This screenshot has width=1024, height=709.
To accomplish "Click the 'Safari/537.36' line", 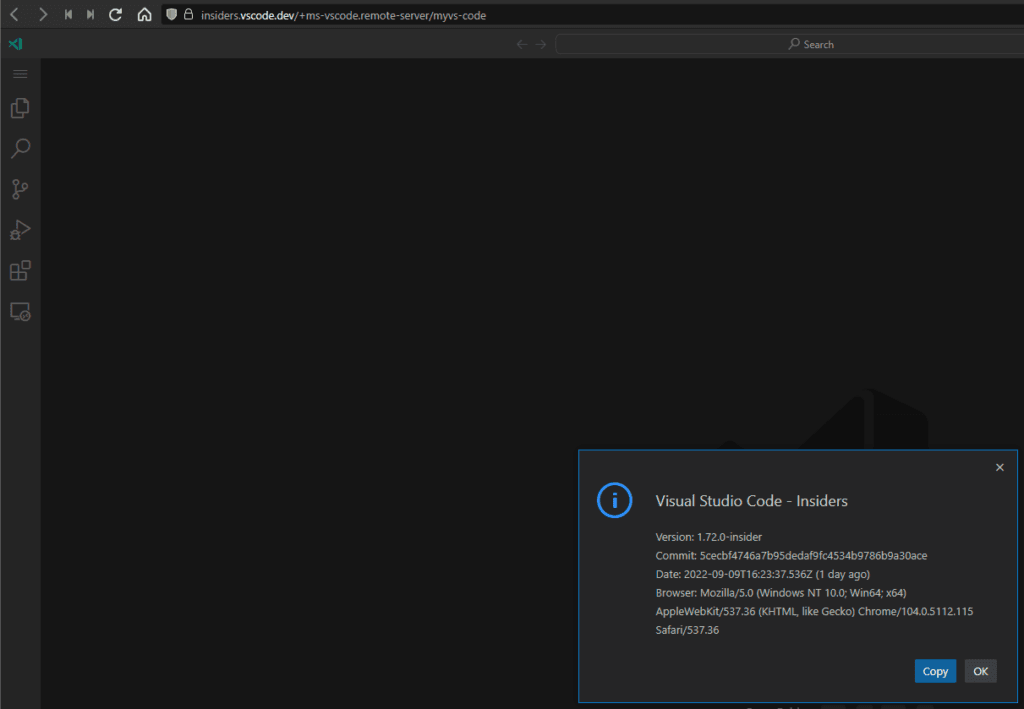I will (687, 630).
